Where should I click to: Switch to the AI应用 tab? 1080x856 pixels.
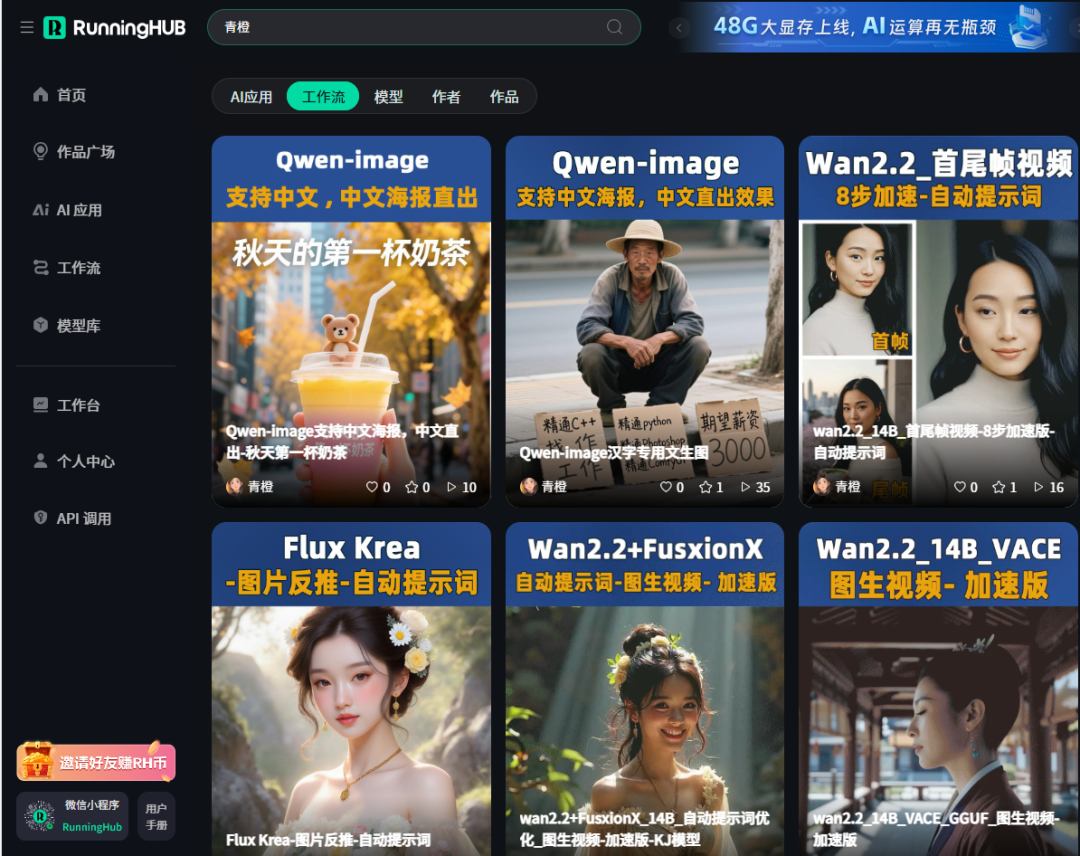tap(251, 96)
